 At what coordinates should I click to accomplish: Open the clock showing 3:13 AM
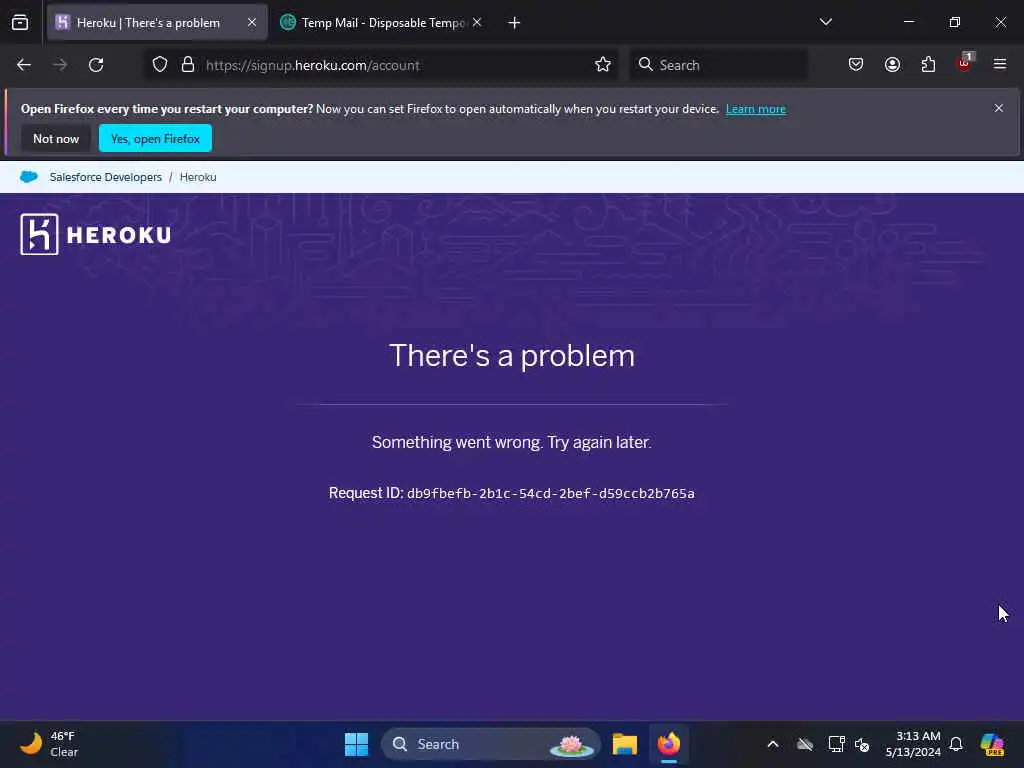pos(913,744)
